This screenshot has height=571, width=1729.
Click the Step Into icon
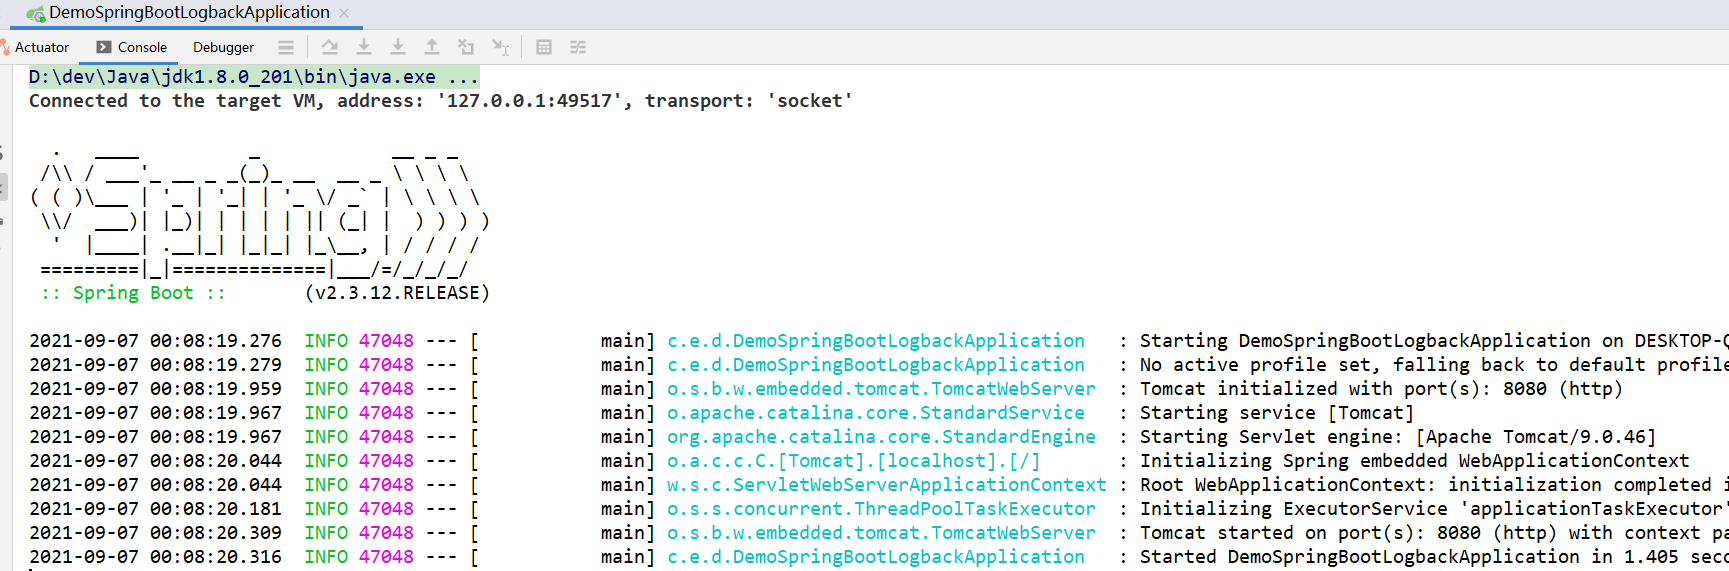364,47
